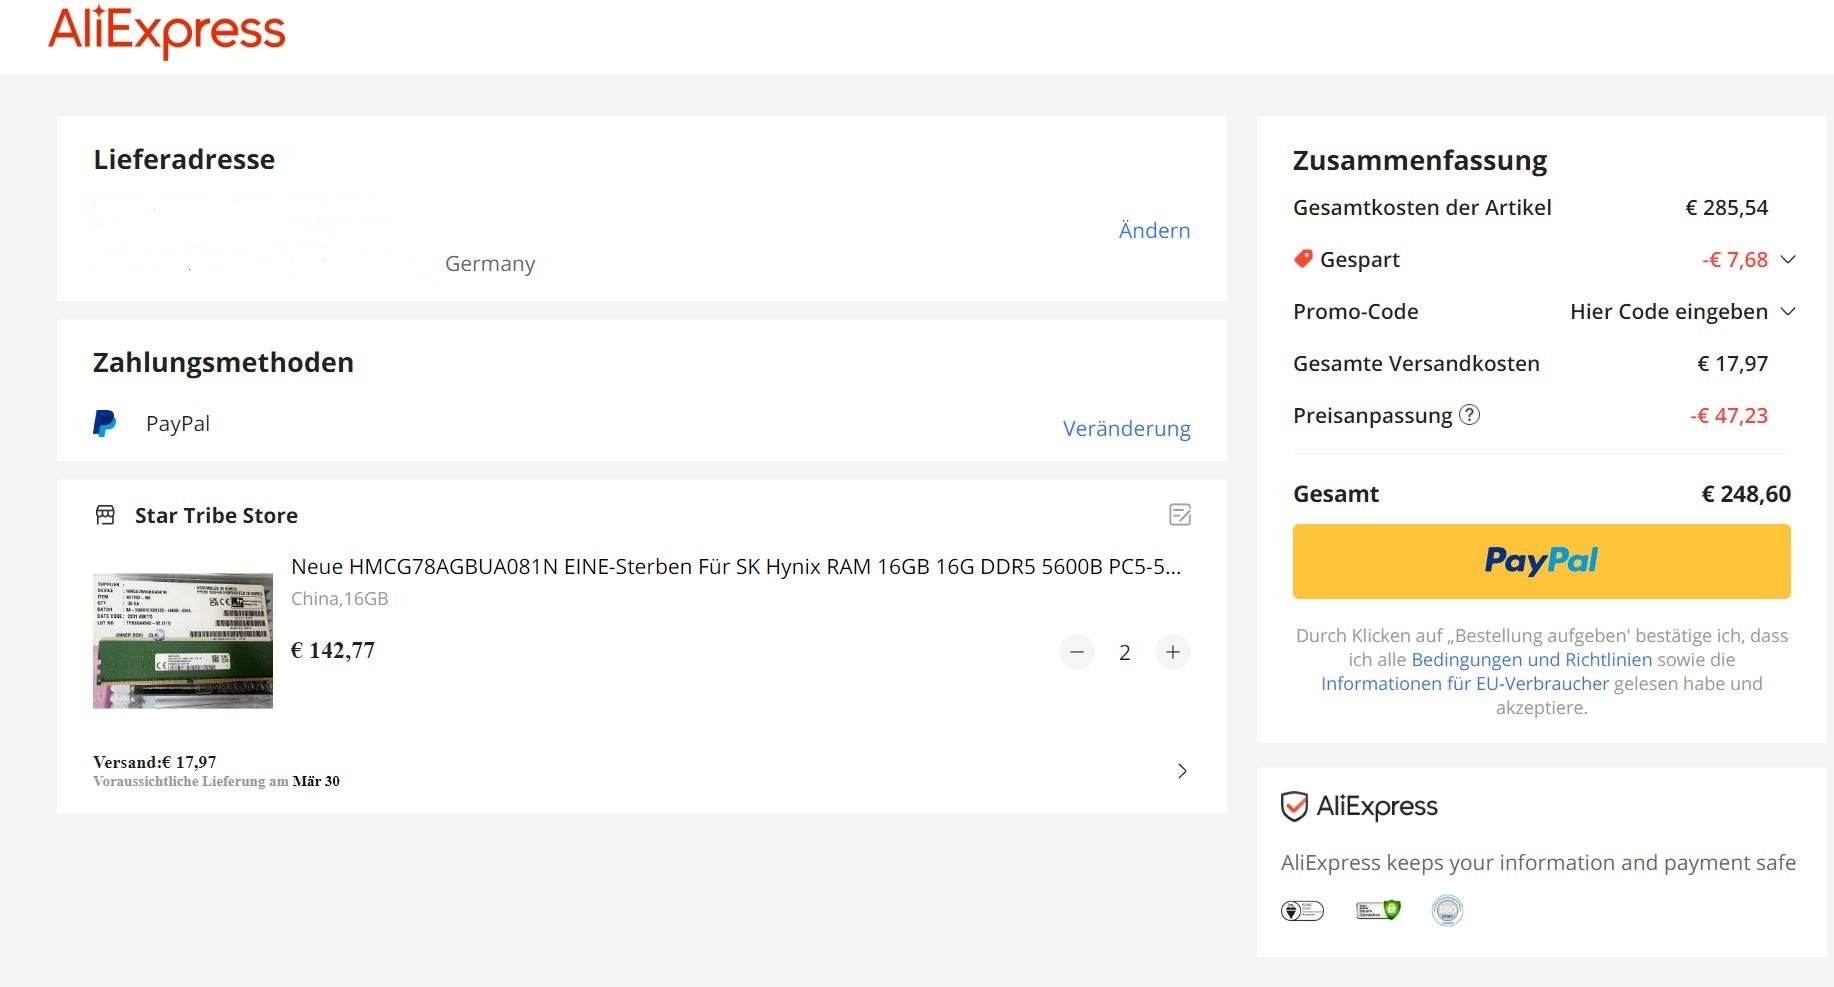Click the round certification seal badge
Image resolution: width=1834 pixels, height=987 pixels.
pos(1447,910)
